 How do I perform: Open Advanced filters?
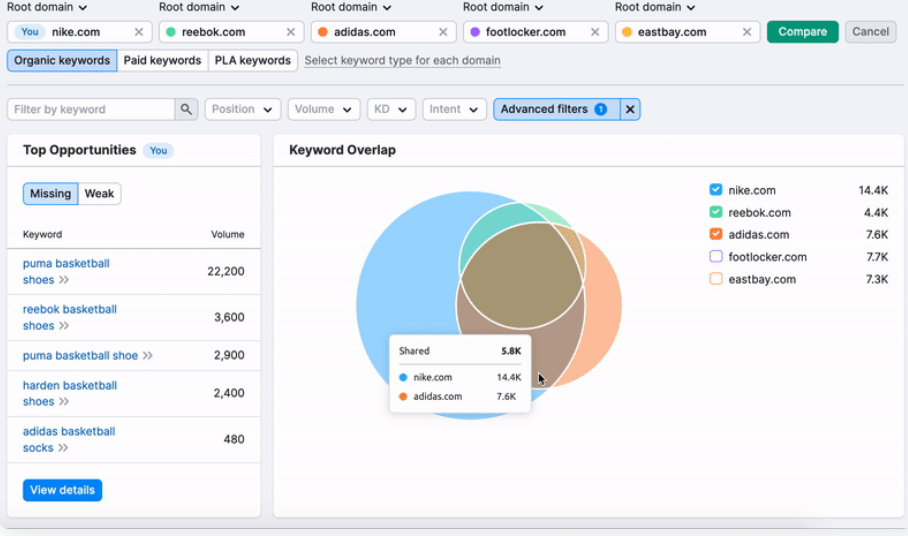coord(556,109)
